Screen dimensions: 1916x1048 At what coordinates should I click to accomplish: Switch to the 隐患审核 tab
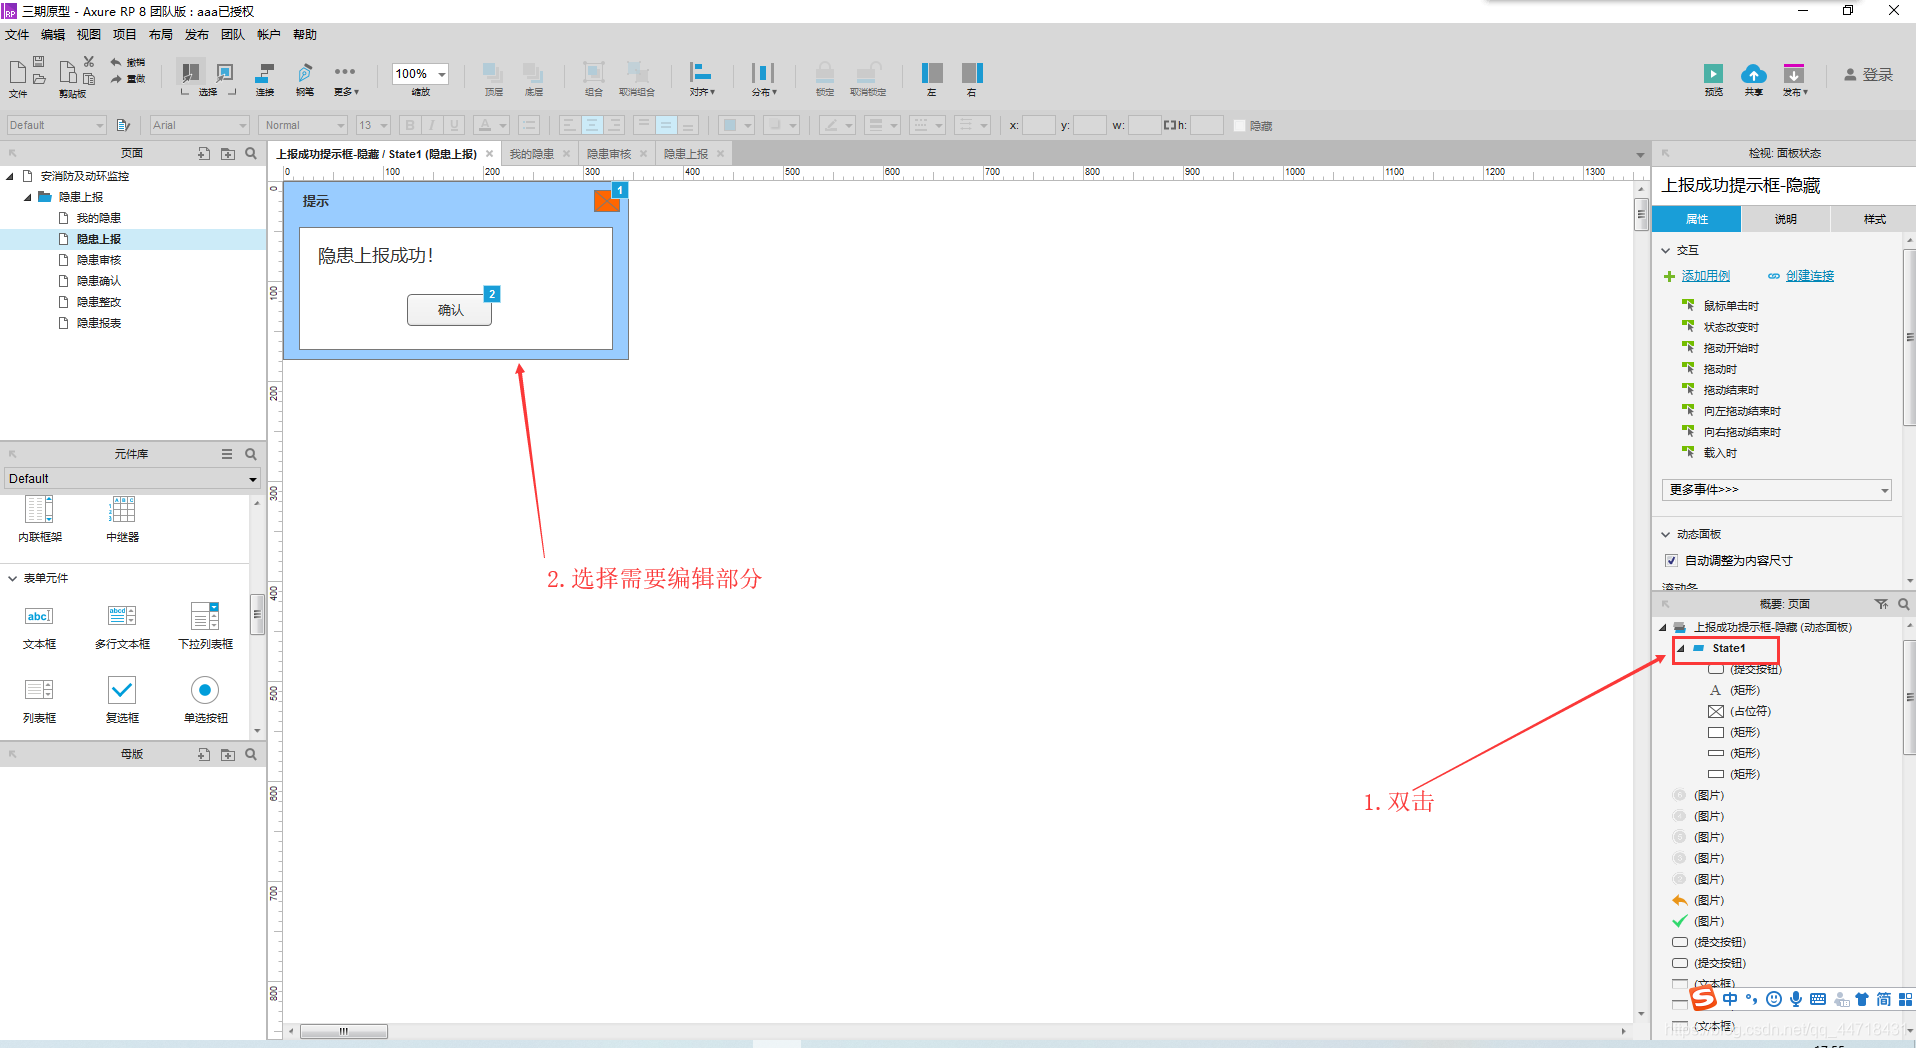point(609,154)
